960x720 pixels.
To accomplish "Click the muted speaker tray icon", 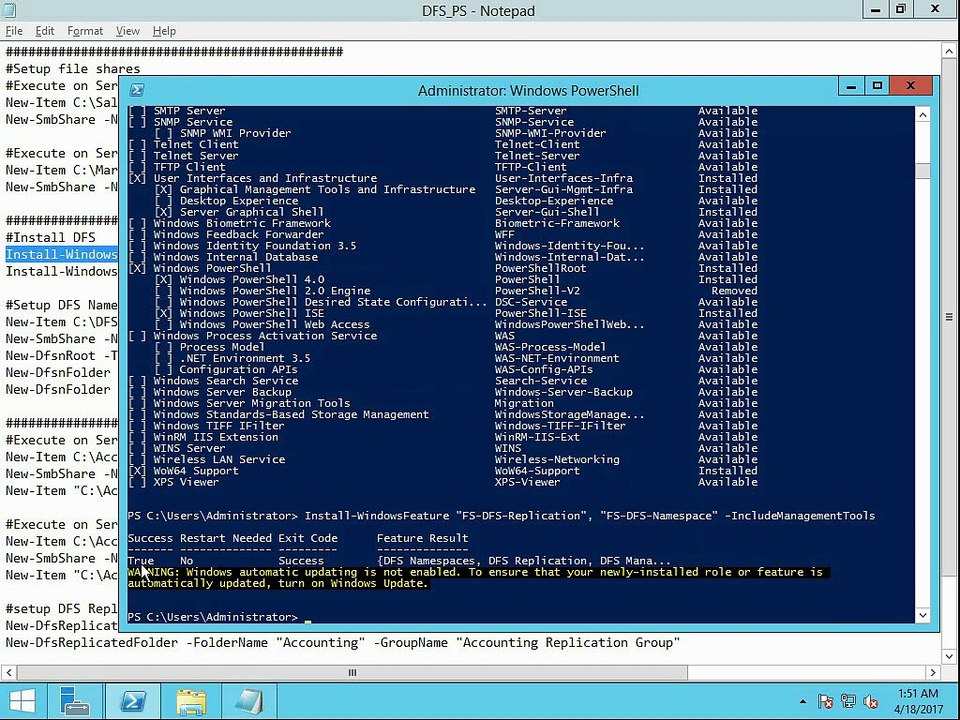I will pos(871,702).
